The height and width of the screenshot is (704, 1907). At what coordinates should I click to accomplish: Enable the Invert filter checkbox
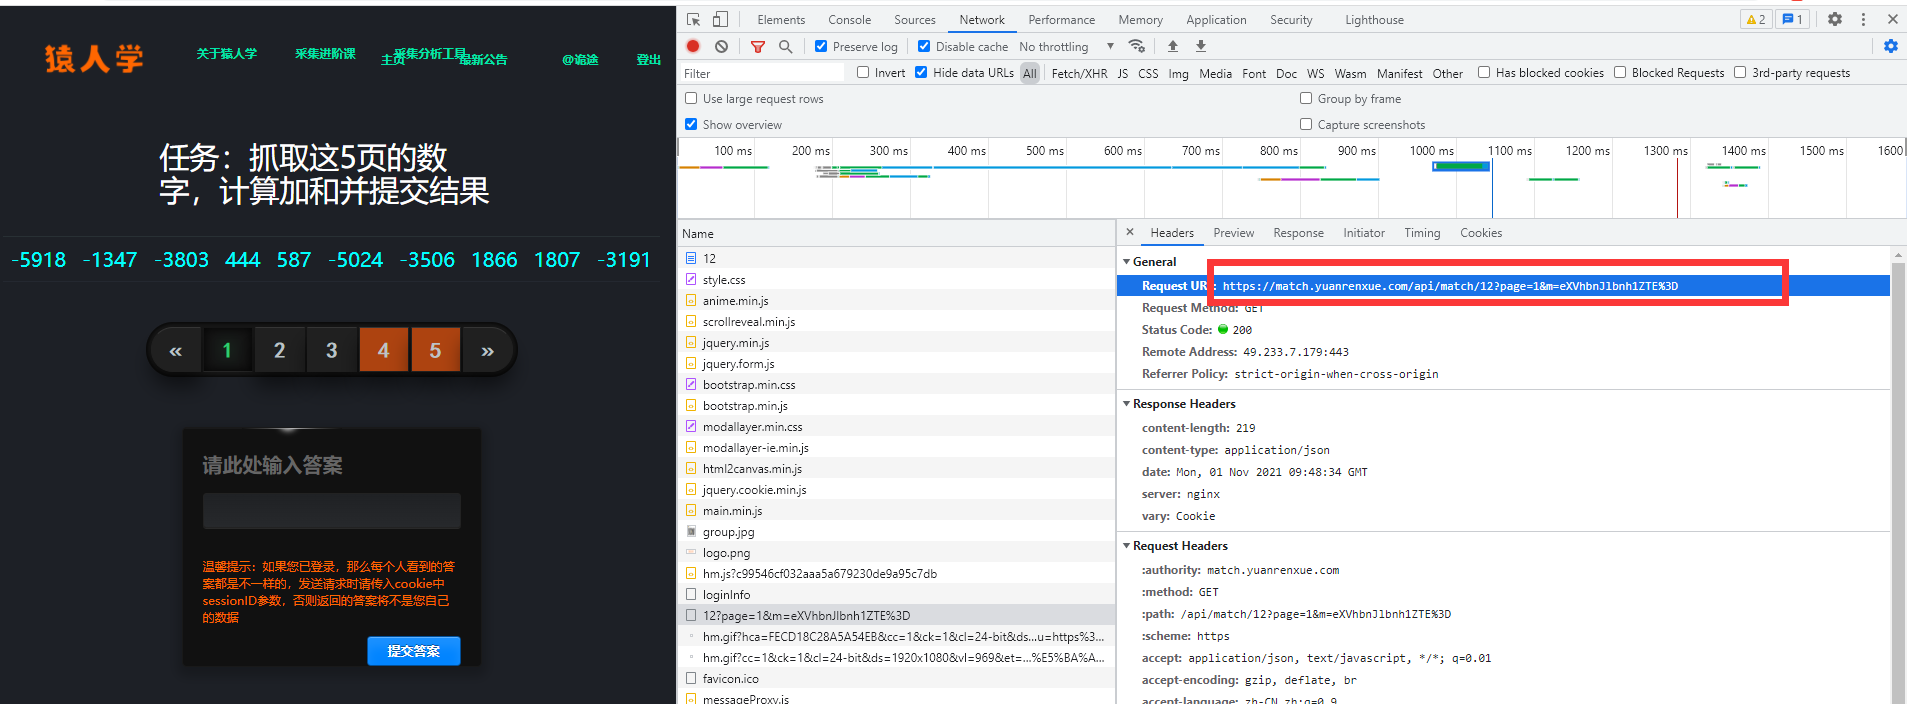coord(863,72)
